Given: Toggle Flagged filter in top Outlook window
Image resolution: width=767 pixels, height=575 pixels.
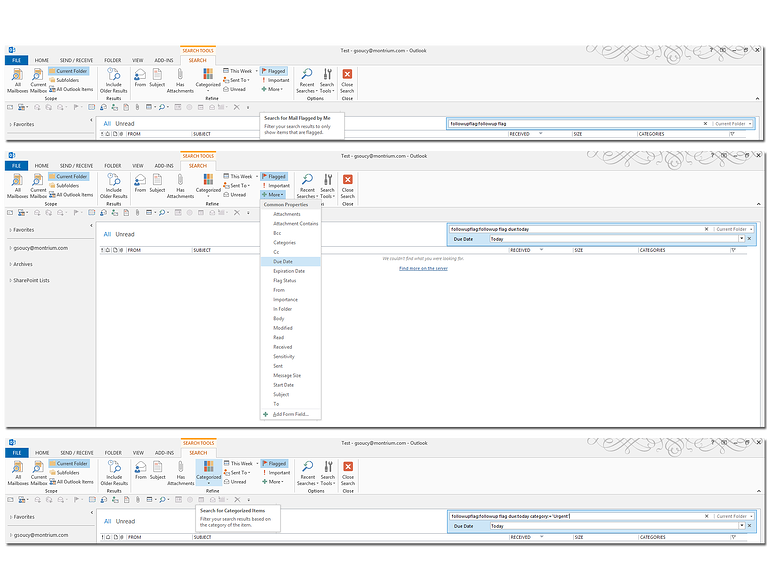Looking at the screenshot, I should tap(274, 71).
